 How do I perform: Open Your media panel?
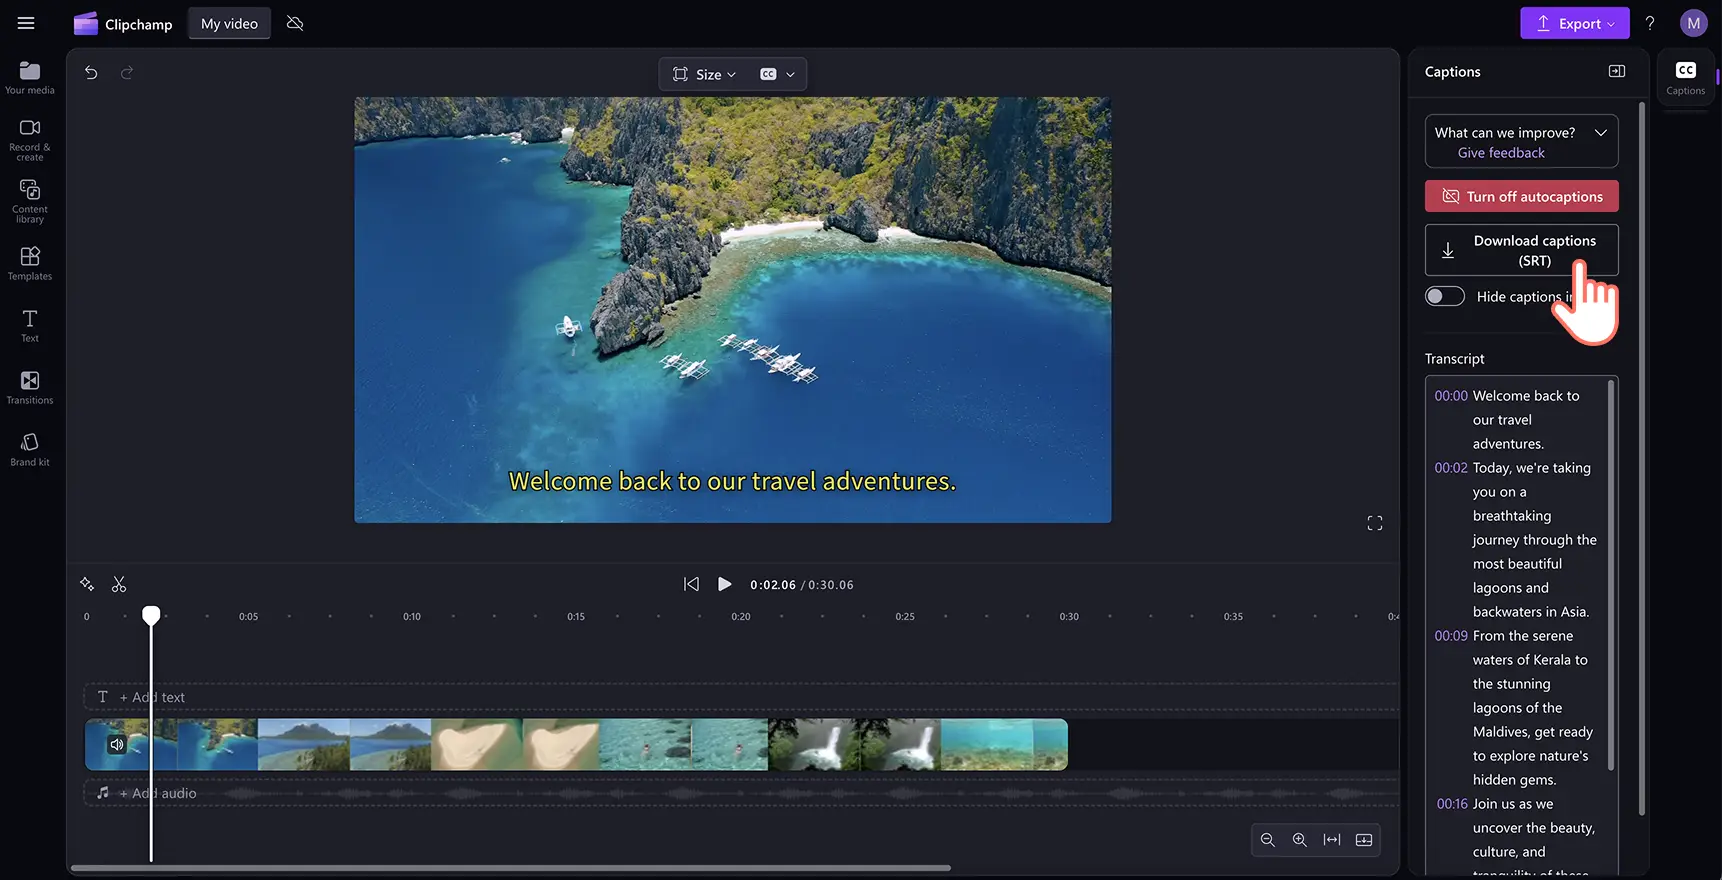pos(30,78)
